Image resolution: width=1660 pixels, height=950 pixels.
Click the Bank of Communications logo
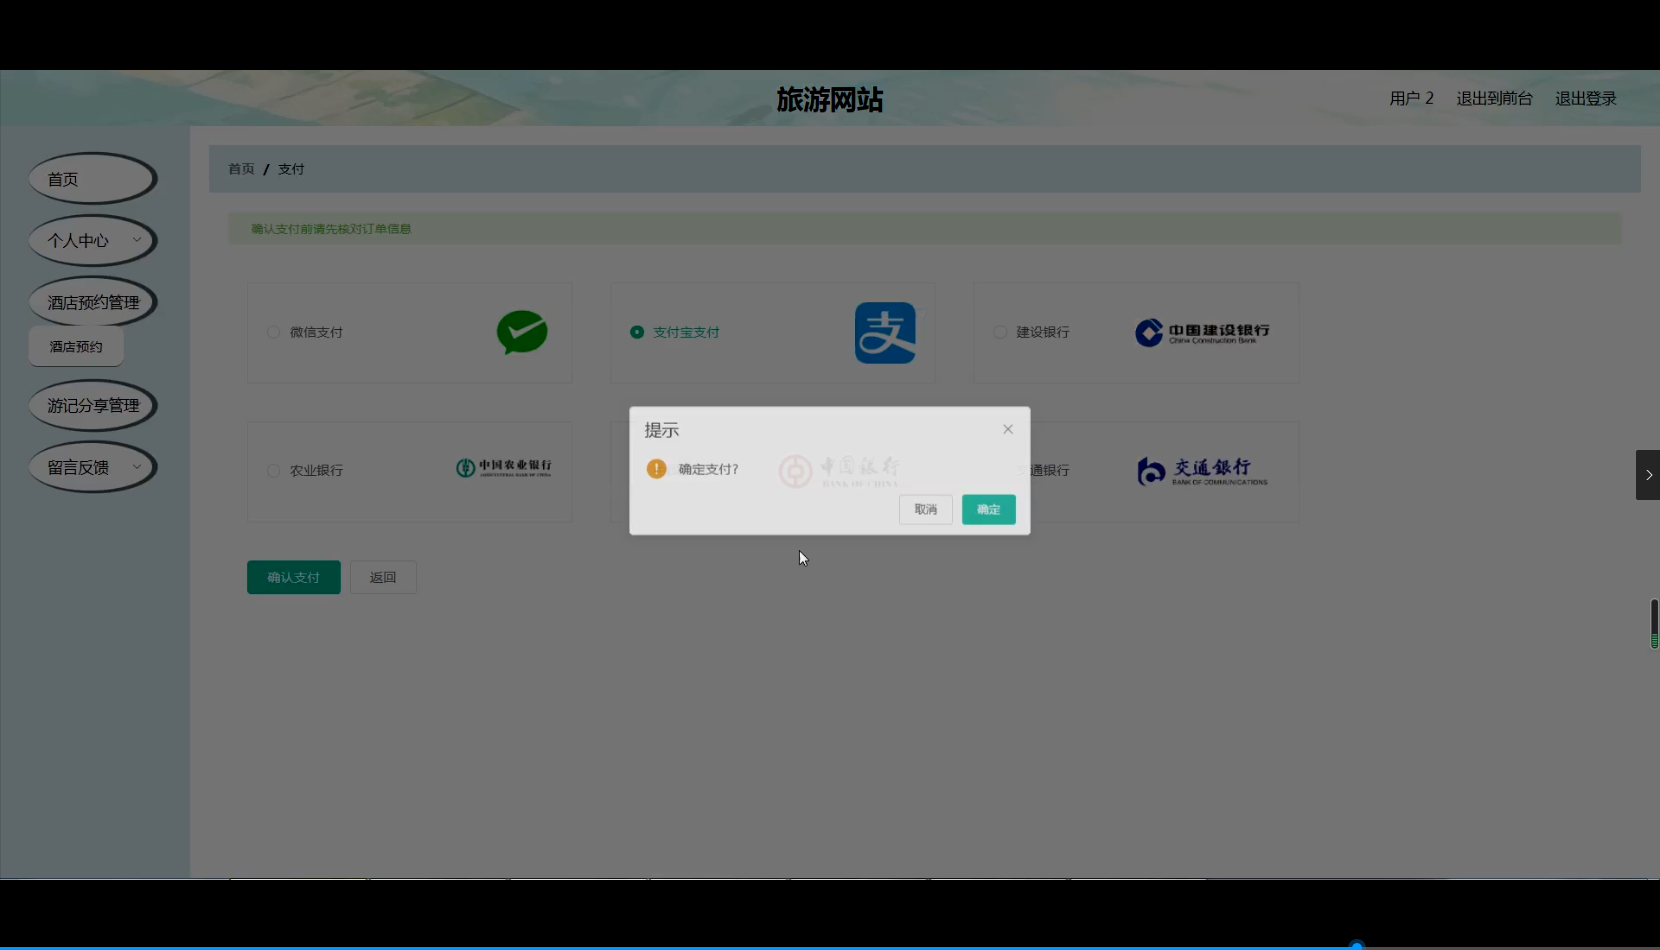tap(1203, 471)
